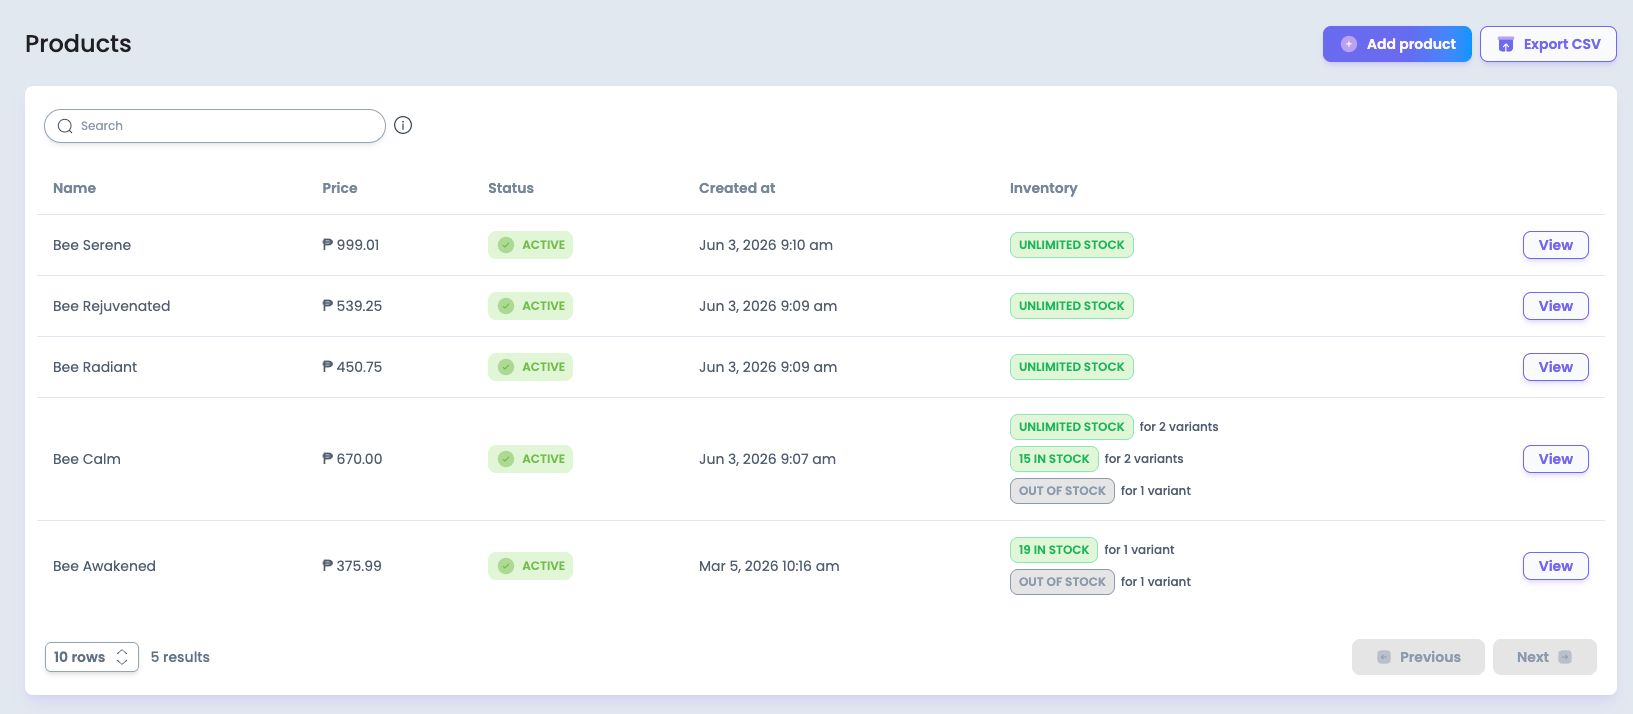Click Bee Radiant's Jun 3, 2026 9:09 am date
The width and height of the screenshot is (1633, 714).
[x=768, y=367]
